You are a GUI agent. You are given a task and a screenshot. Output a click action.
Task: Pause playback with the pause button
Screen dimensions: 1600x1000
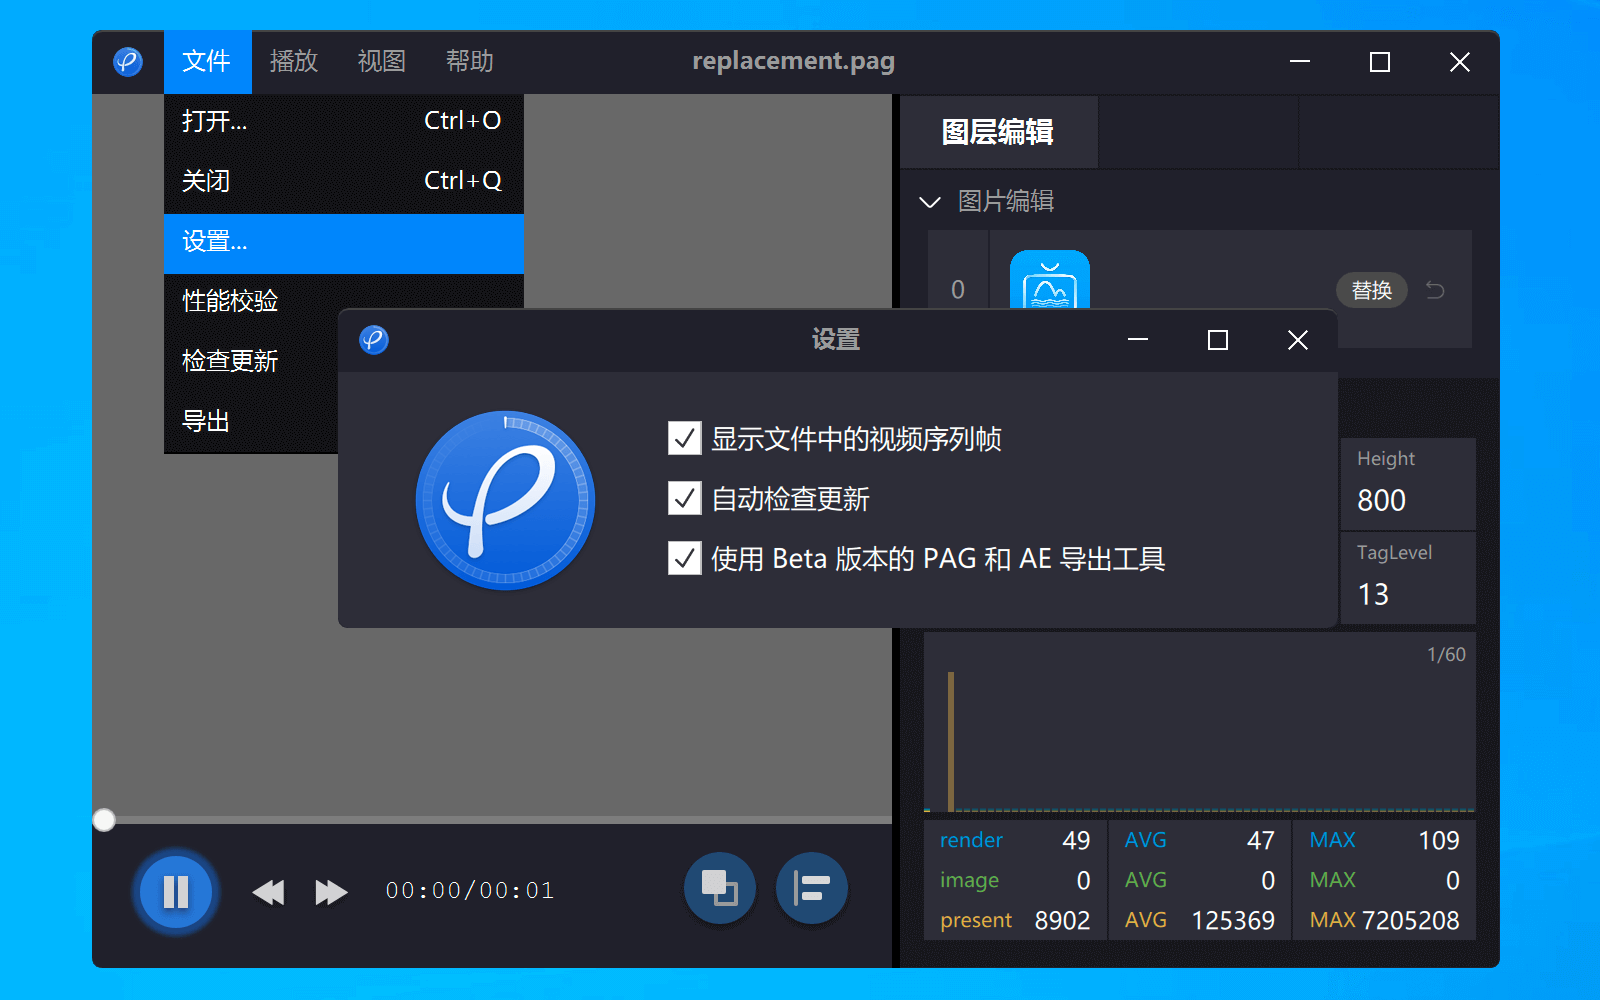coord(175,891)
